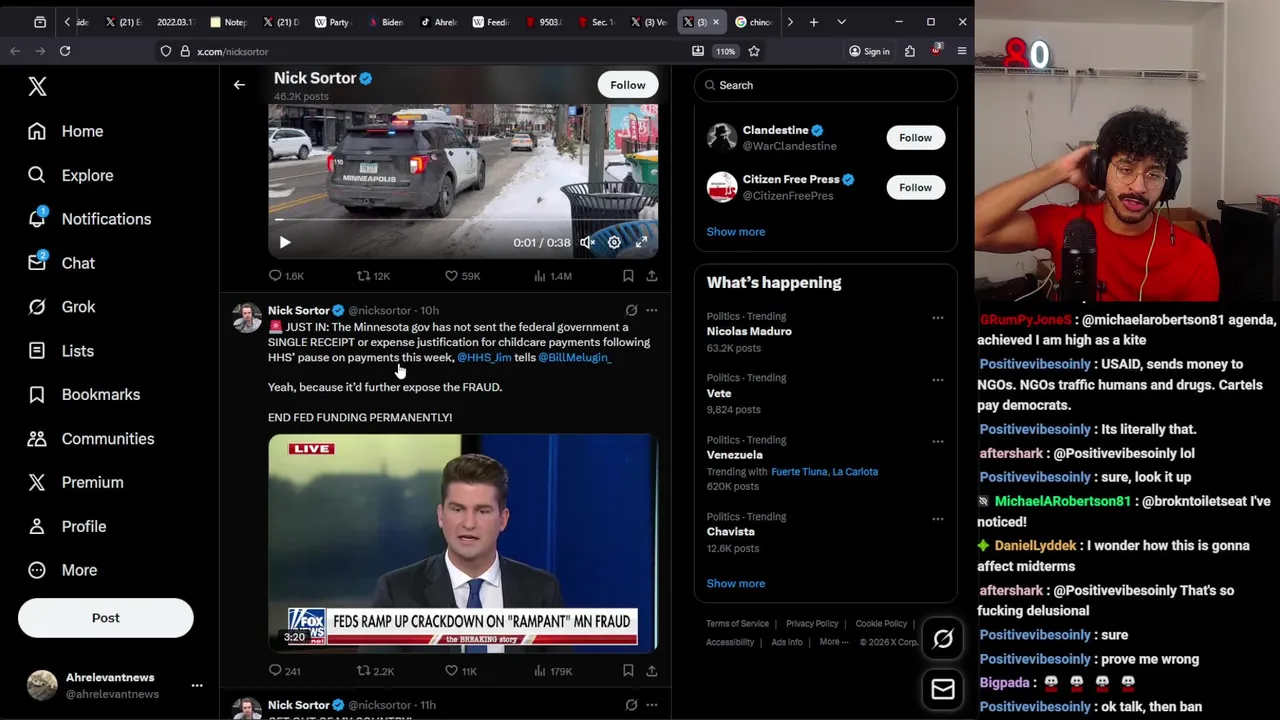
Task: Open more options for Venezuela trend
Action: (938, 441)
